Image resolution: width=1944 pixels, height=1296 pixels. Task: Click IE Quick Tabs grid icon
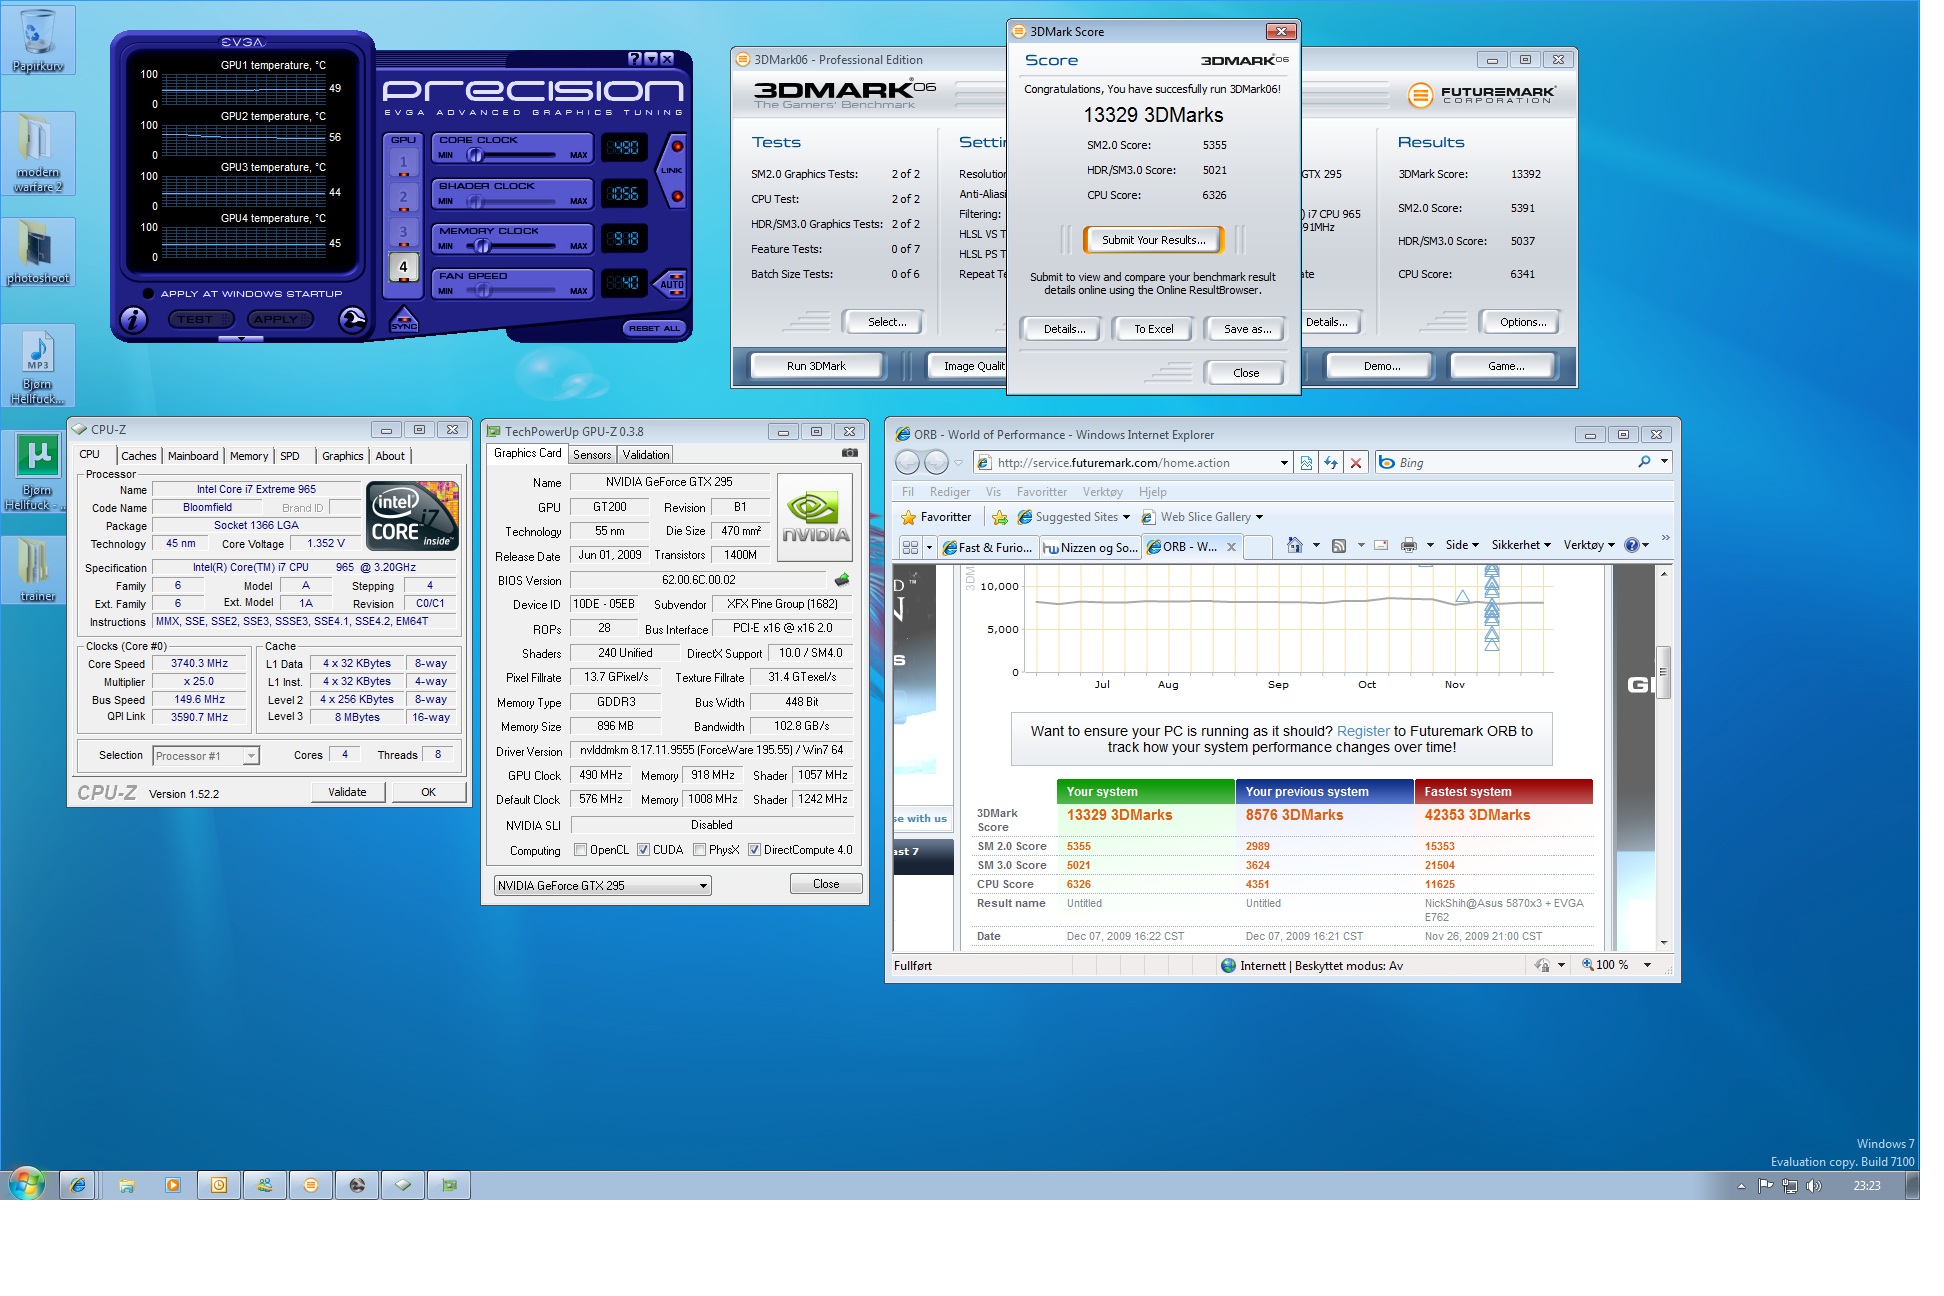pyautogui.click(x=910, y=547)
